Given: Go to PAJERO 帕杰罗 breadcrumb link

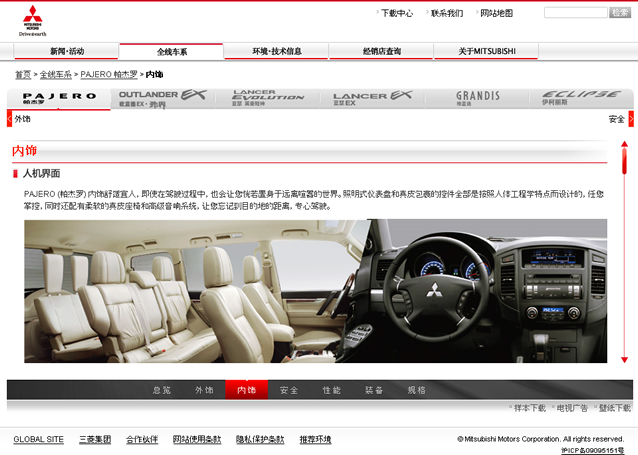Looking at the screenshot, I should tap(109, 74).
